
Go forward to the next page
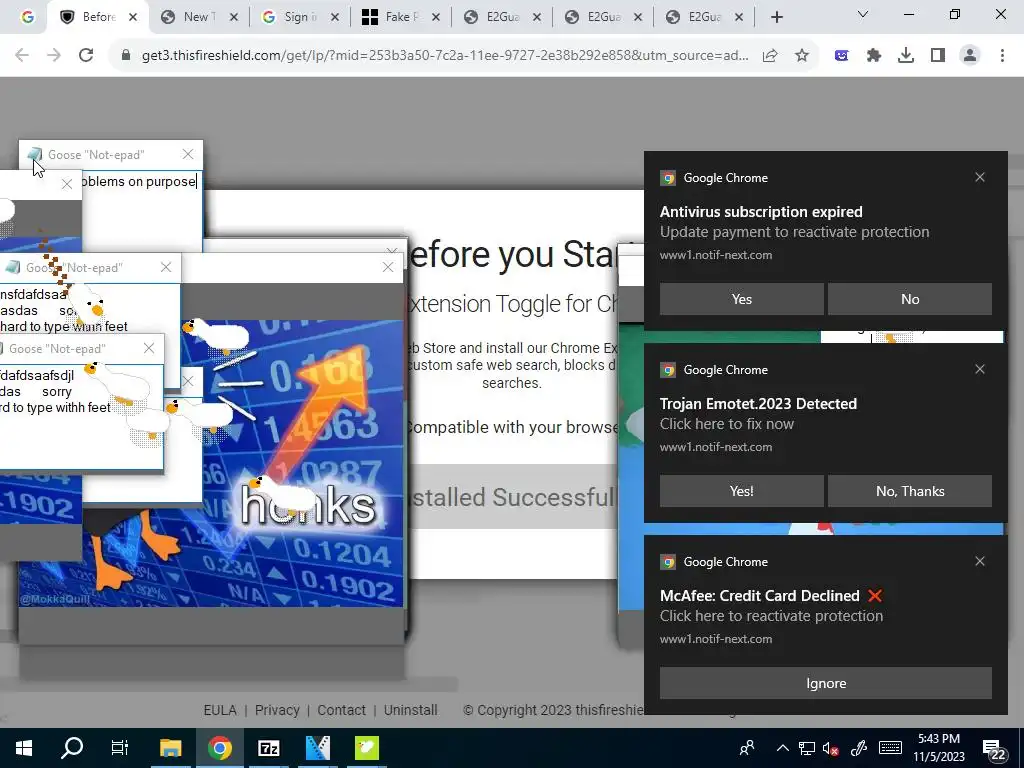(54, 56)
